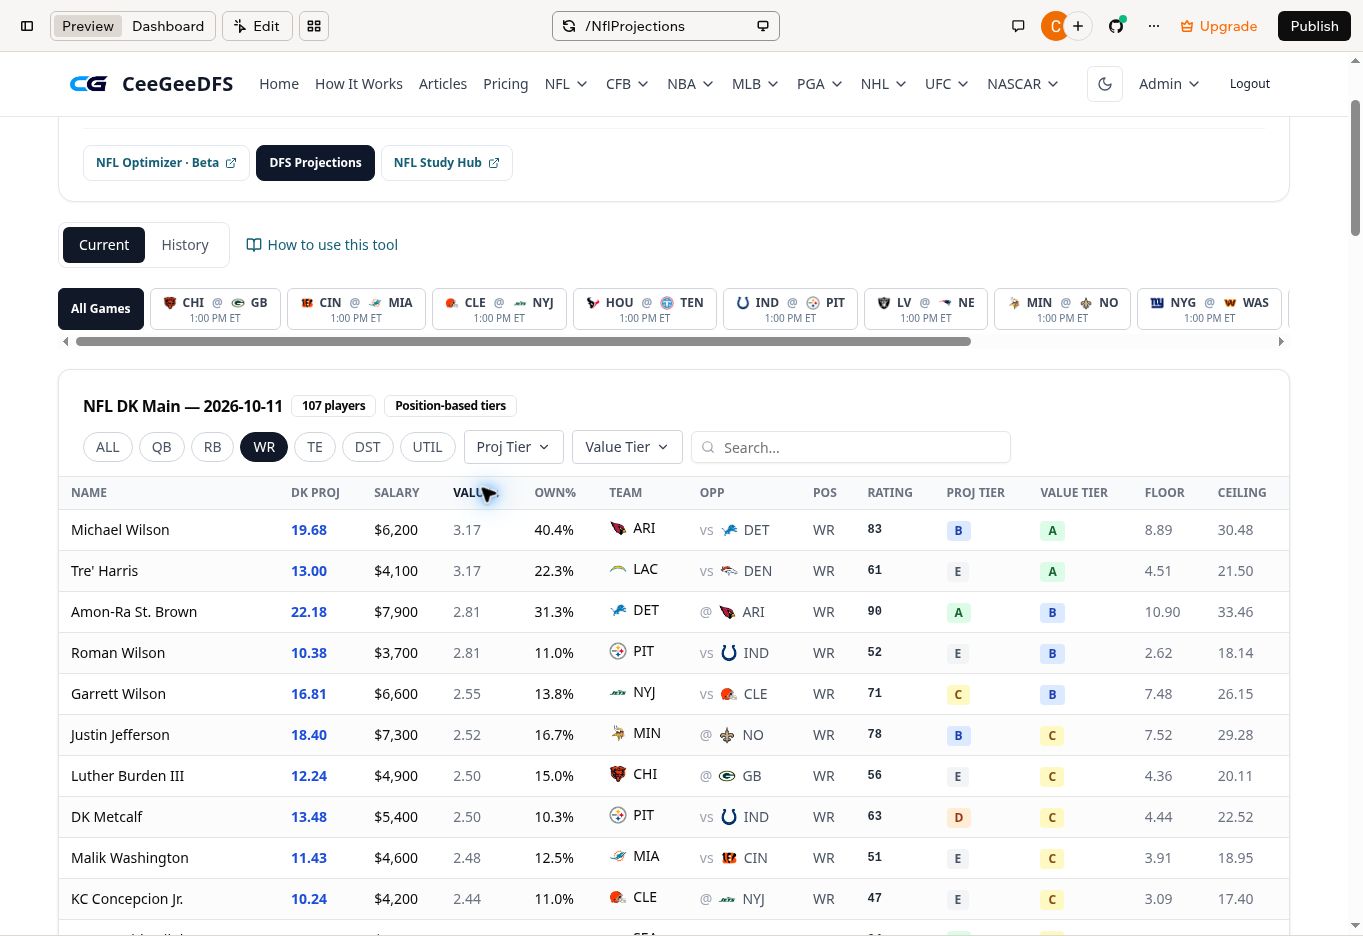Go to Home nav item
Viewport: 1363px width, 936px height.
[x=279, y=84]
